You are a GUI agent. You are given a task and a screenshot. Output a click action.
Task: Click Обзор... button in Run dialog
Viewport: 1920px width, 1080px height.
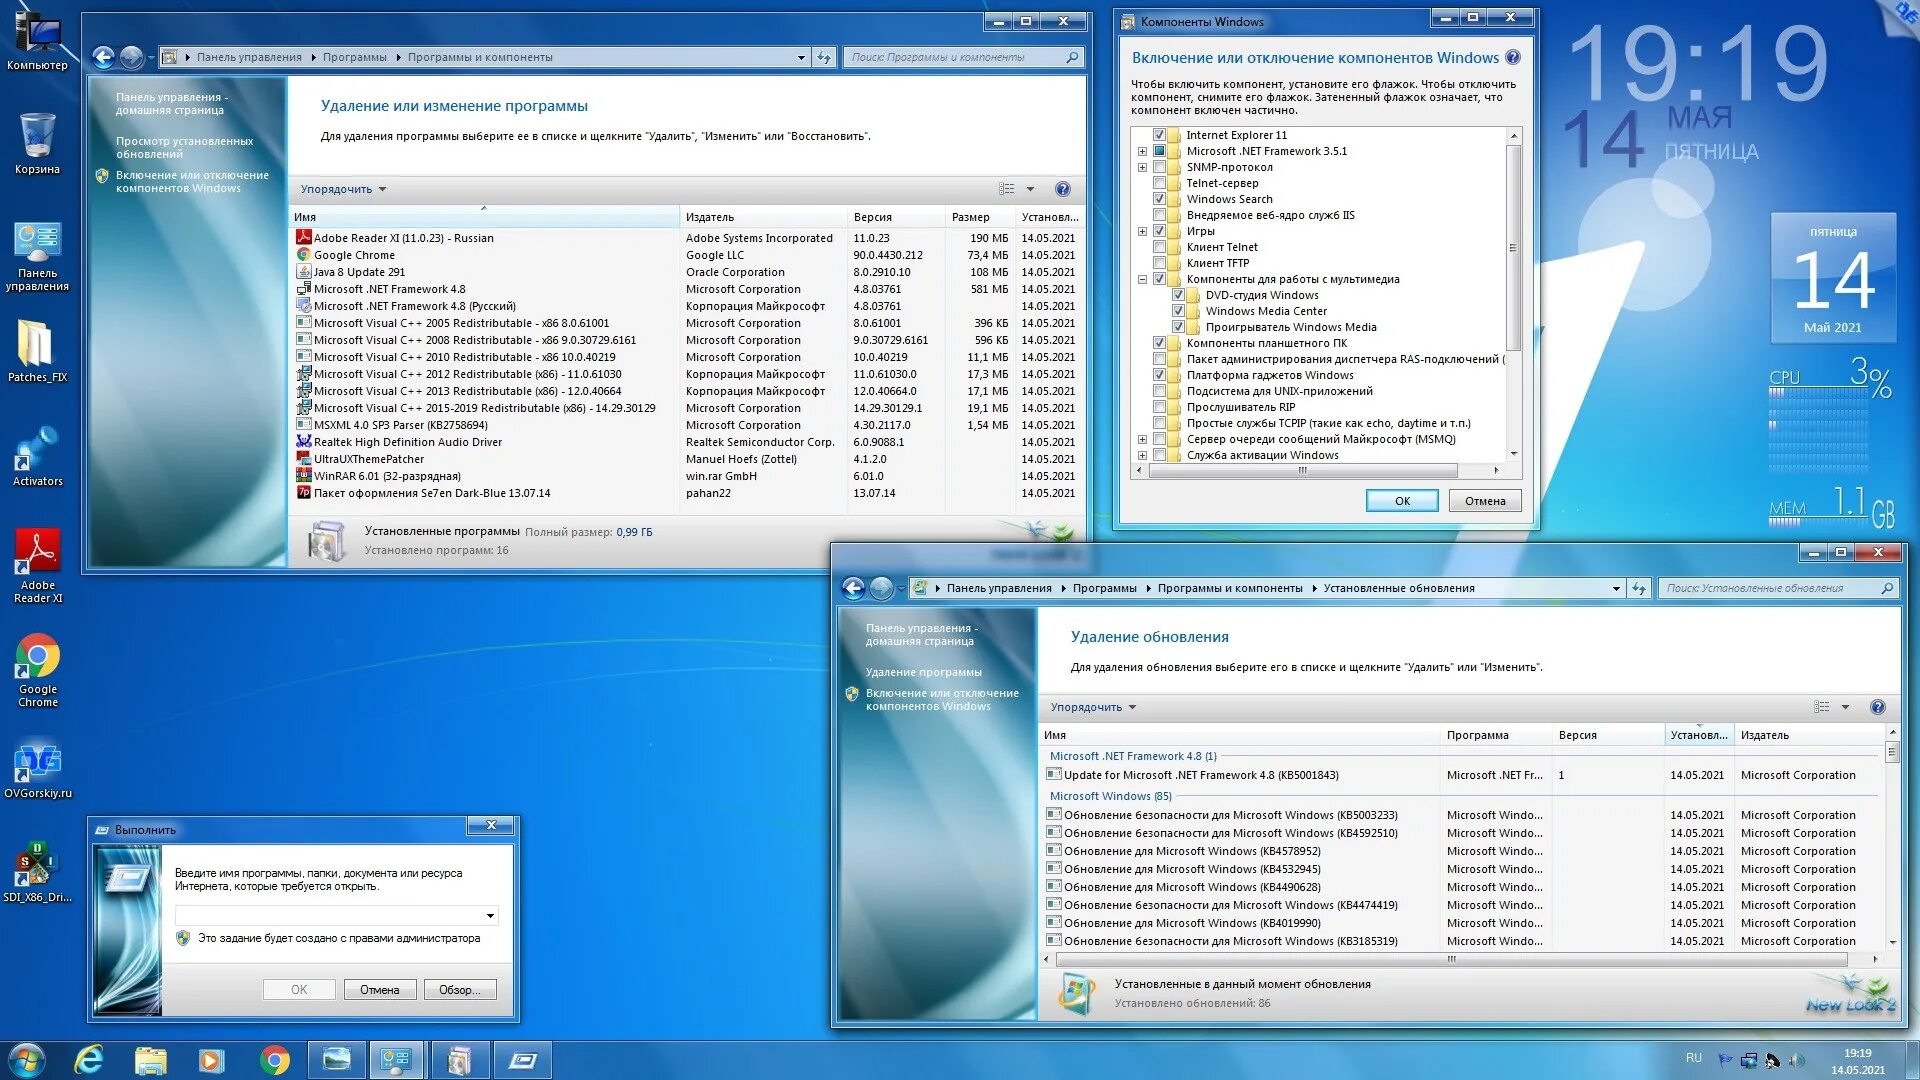tap(459, 990)
